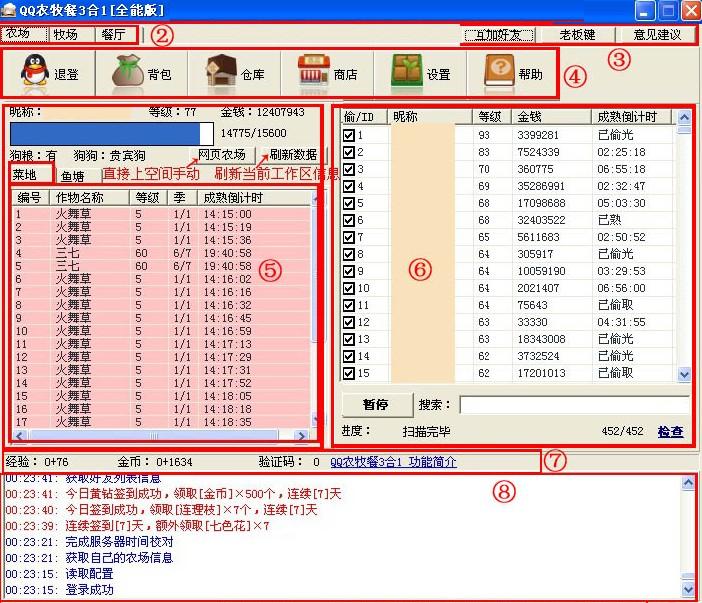Viewport: 702px width, 603px height.
Task: Click crop list horizontal scrollbar left arrow
Action: coord(20,435)
